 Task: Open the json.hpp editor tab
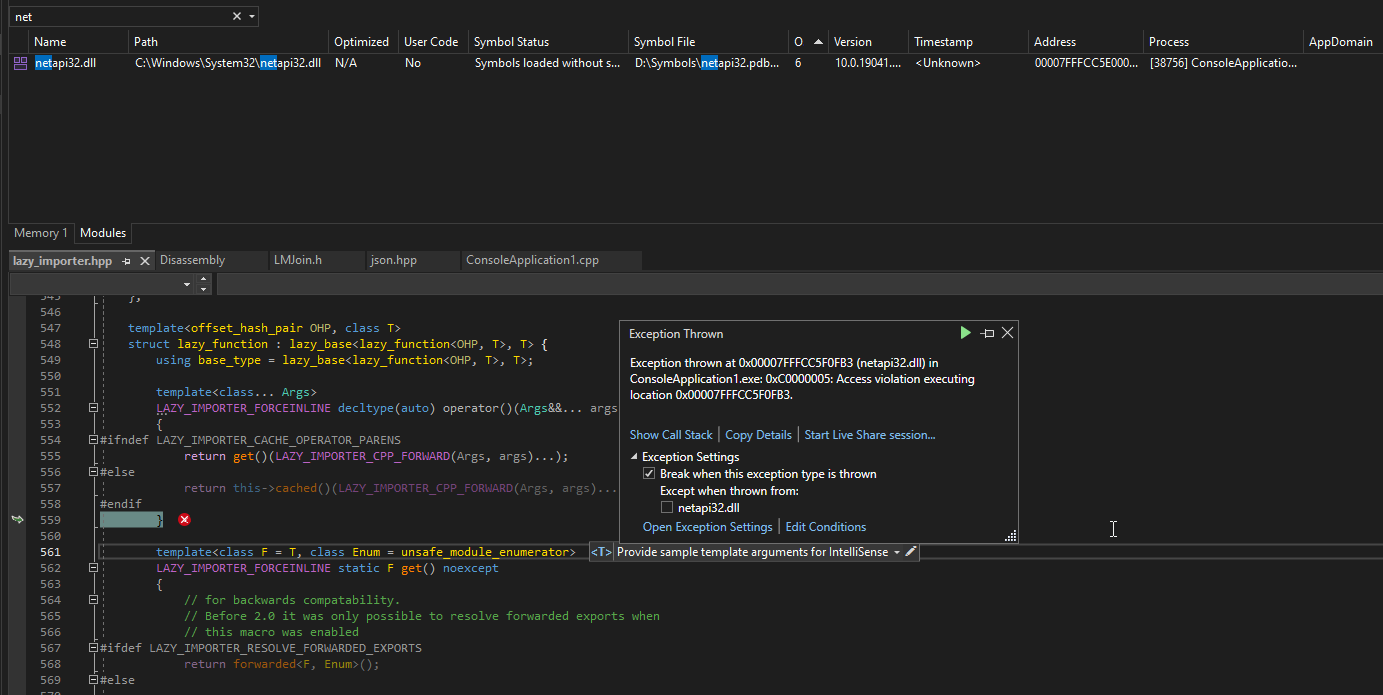tap(392, 260)
